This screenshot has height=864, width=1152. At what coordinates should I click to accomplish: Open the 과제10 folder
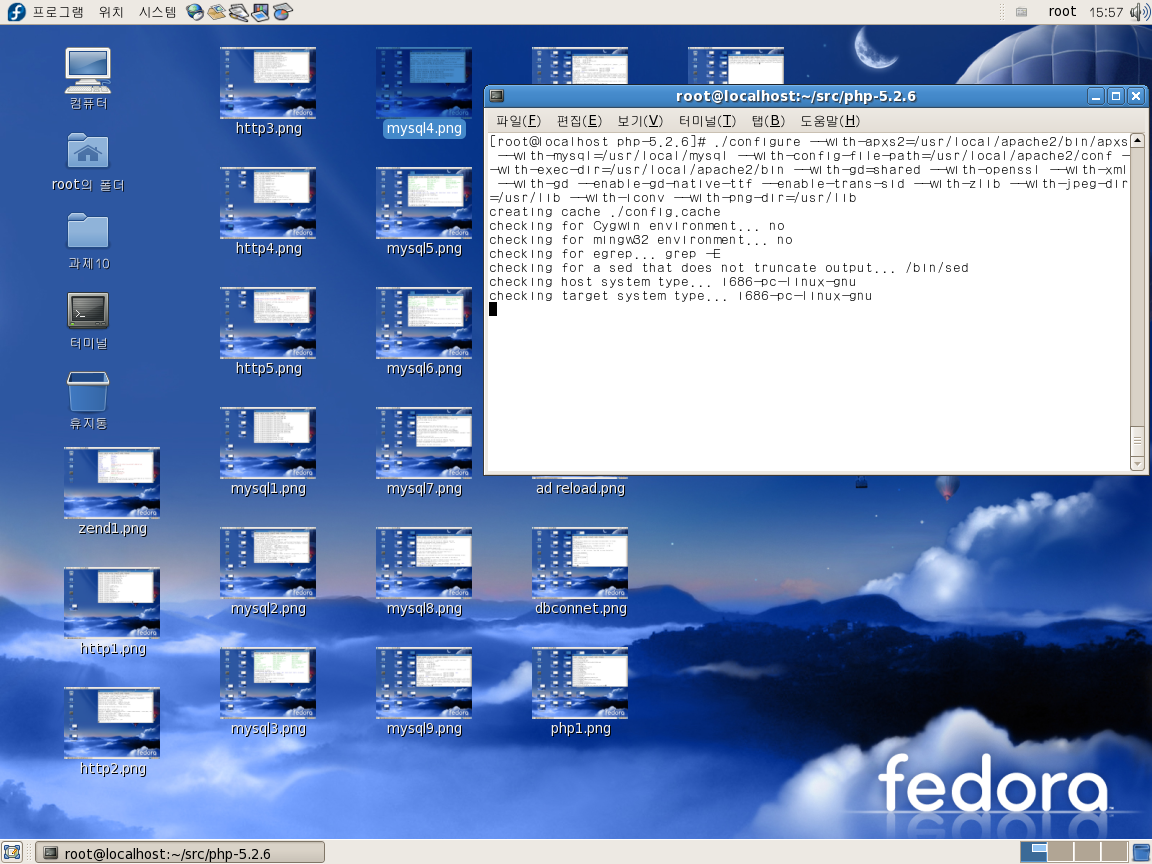pos(88,231)
